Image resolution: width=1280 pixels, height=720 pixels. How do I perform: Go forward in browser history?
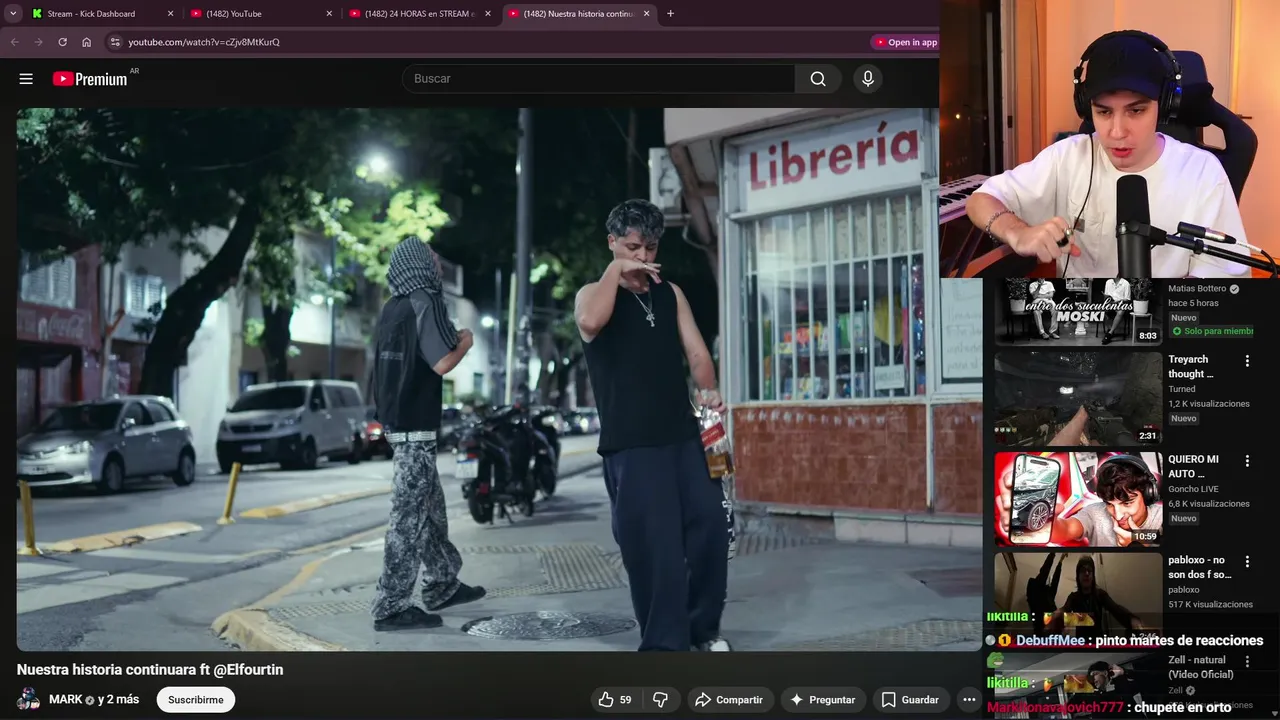(x=38, y=42)
